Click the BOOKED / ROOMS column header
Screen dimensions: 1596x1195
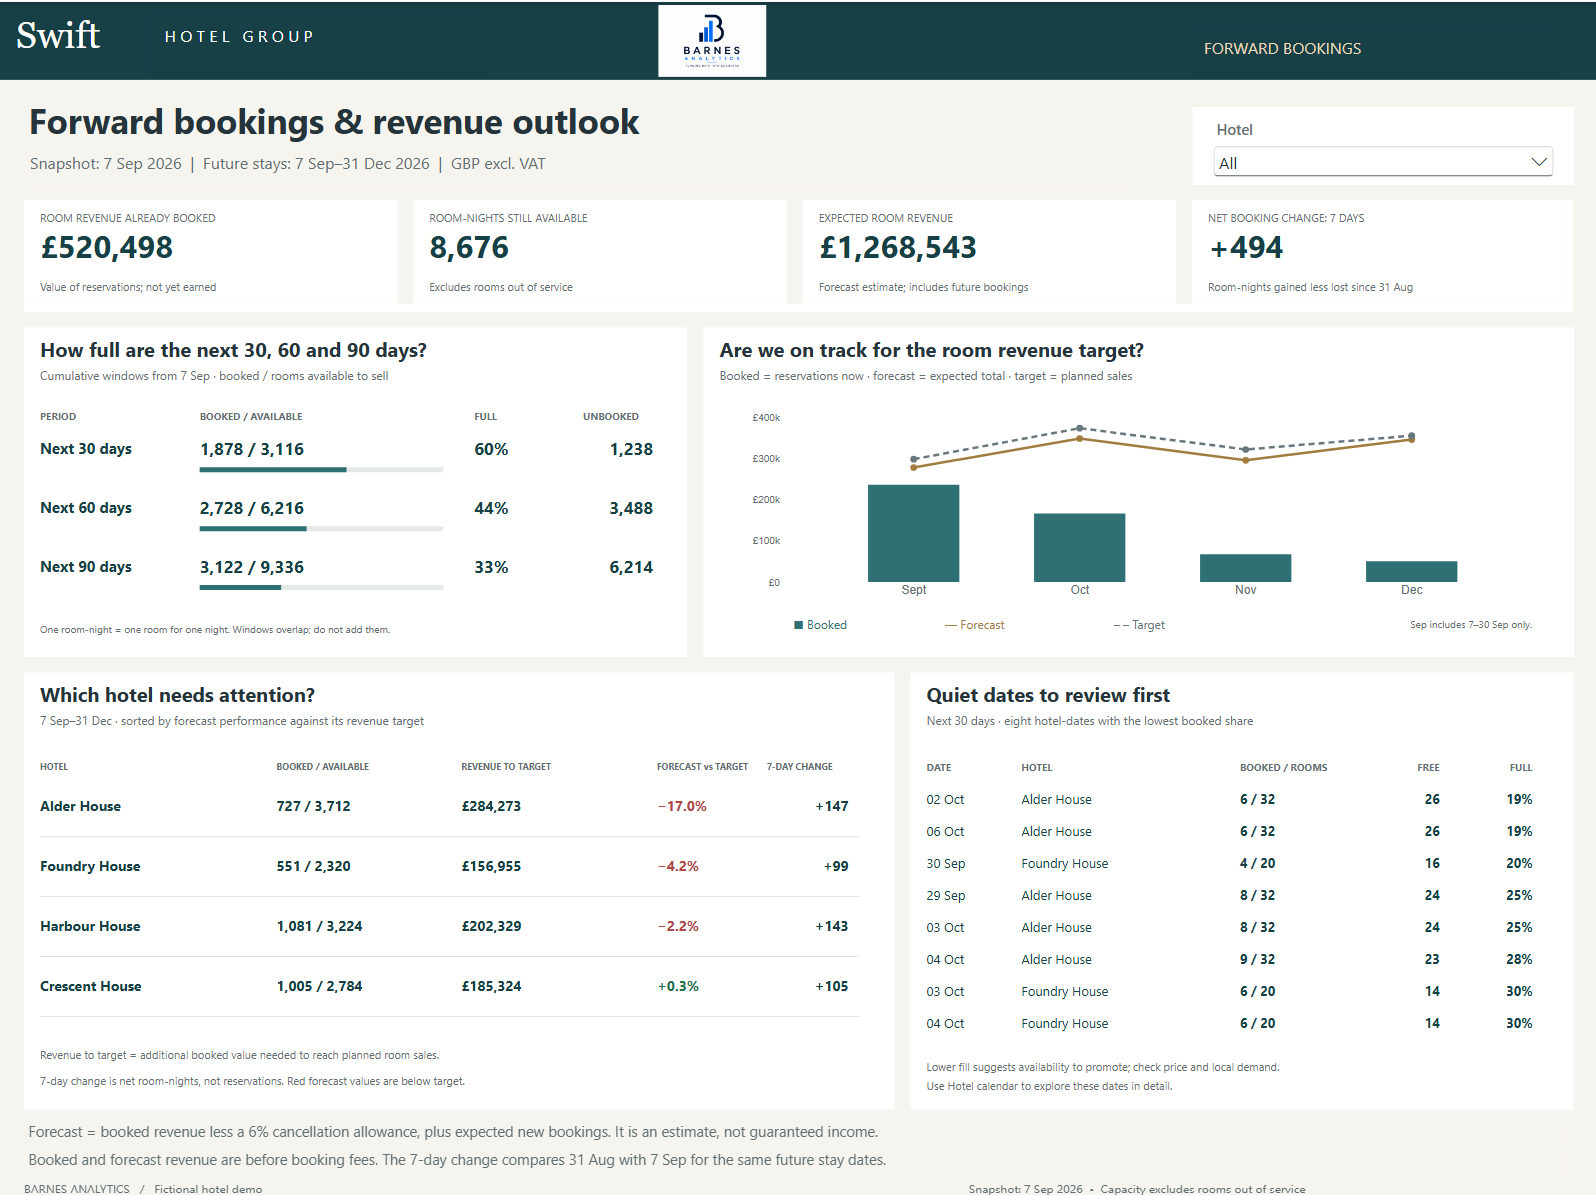pos(1283,768)
